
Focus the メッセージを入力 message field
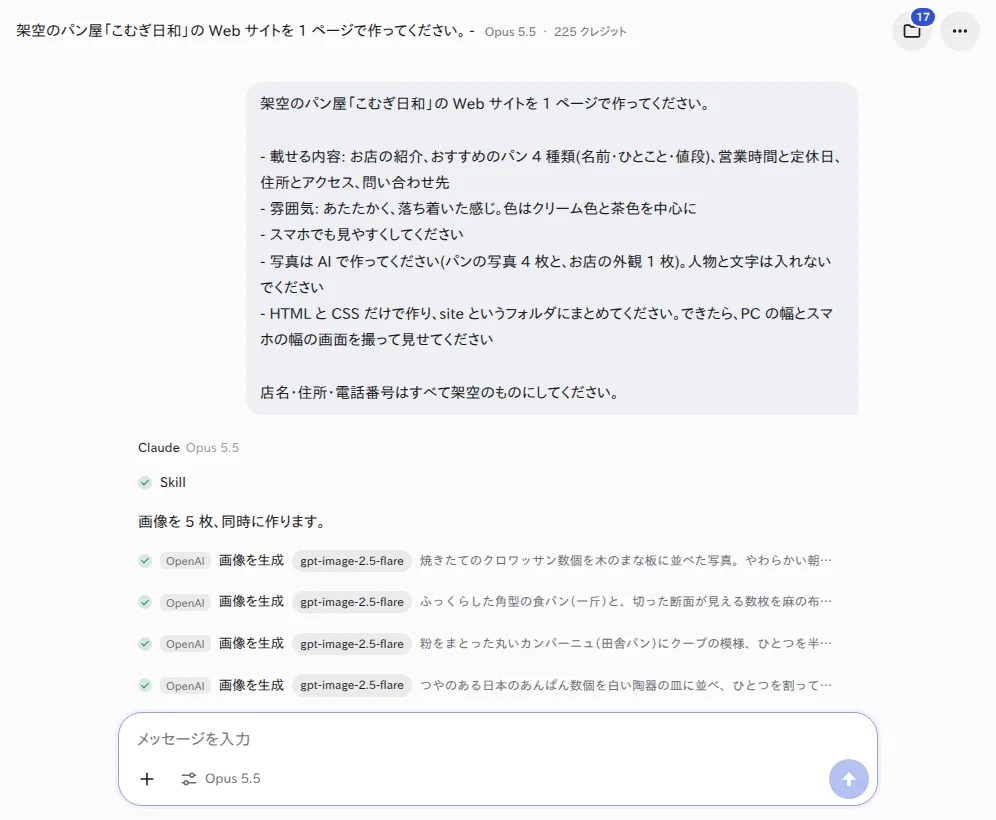(497, 739)
